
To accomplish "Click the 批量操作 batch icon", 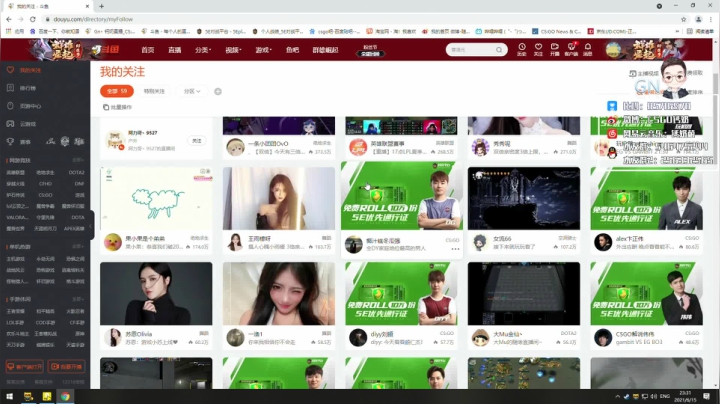I will 106,107.
